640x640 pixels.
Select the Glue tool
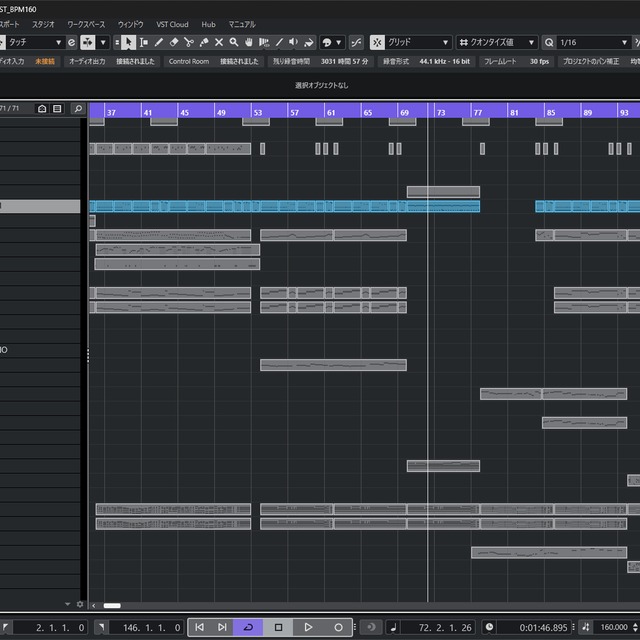[x=204, y=43]
